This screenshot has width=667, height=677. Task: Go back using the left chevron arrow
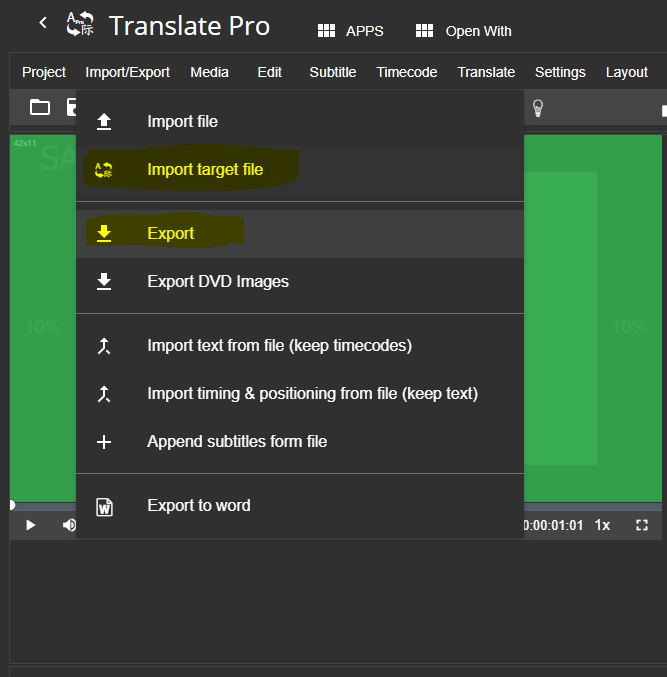(x=43, y=22)
